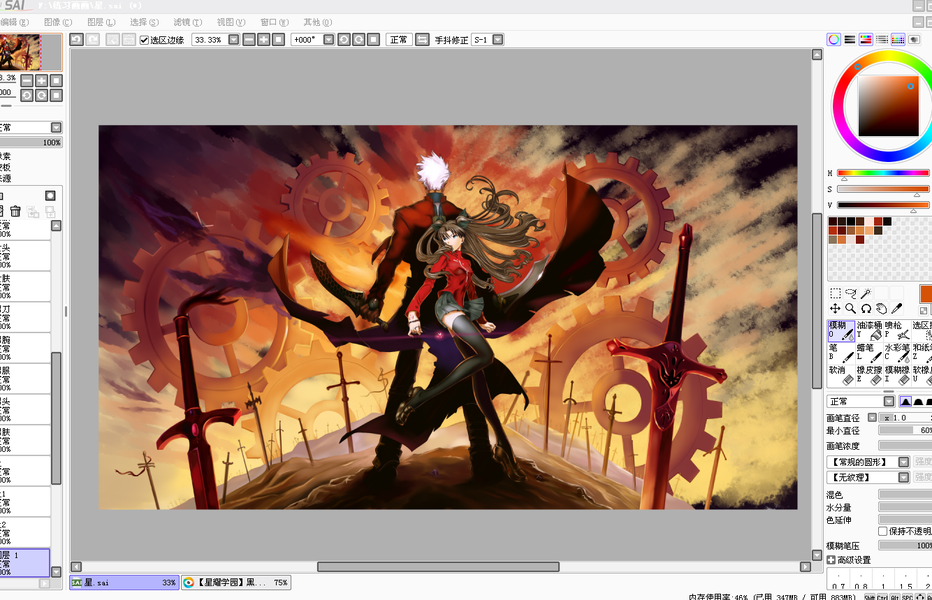
Task: Select the 油漆桶 paint bucket tool
Action: (x=869, y=331)
